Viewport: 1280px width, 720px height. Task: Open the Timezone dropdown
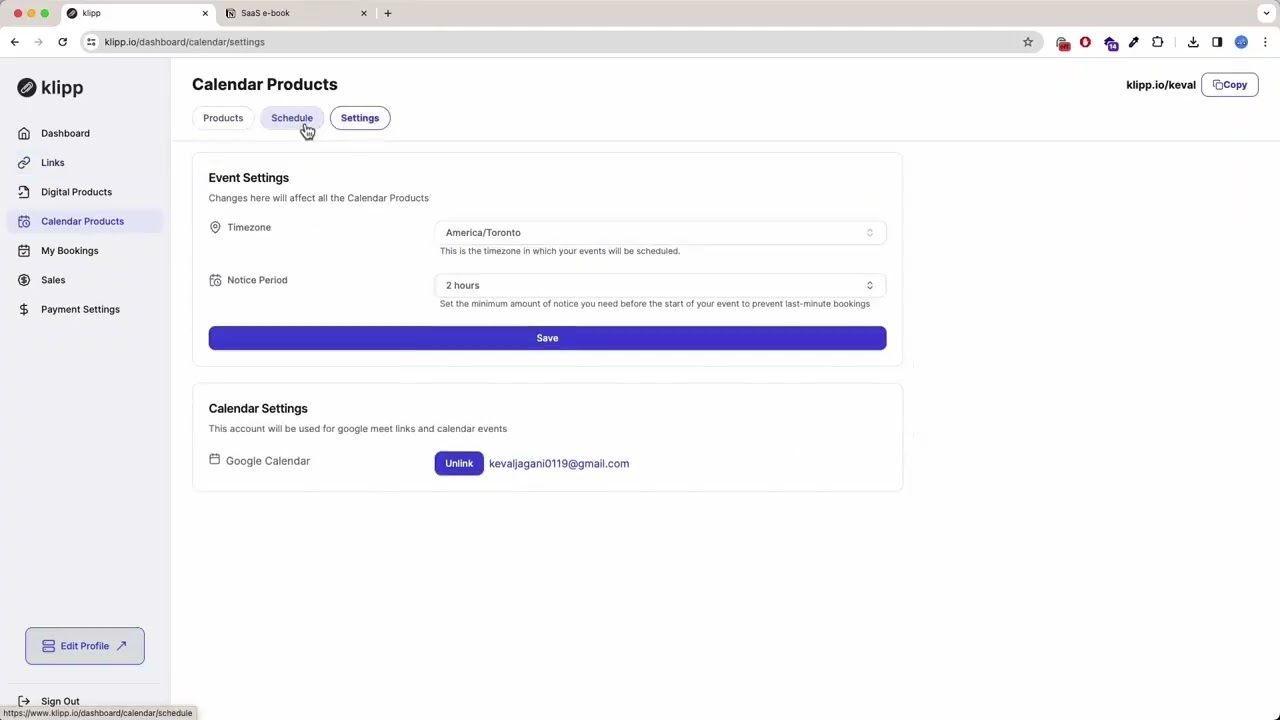tap(660, 232)
